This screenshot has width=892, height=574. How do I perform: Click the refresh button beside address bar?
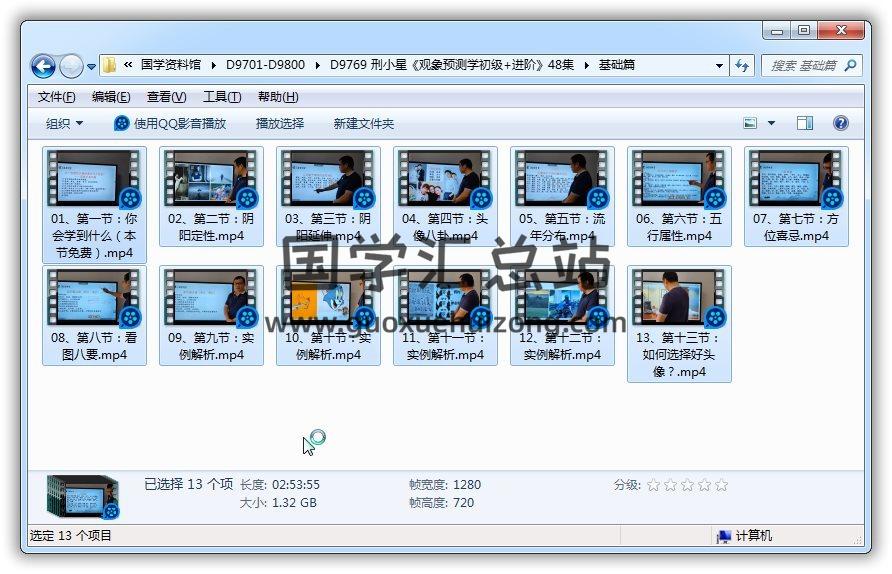point(742,66)
